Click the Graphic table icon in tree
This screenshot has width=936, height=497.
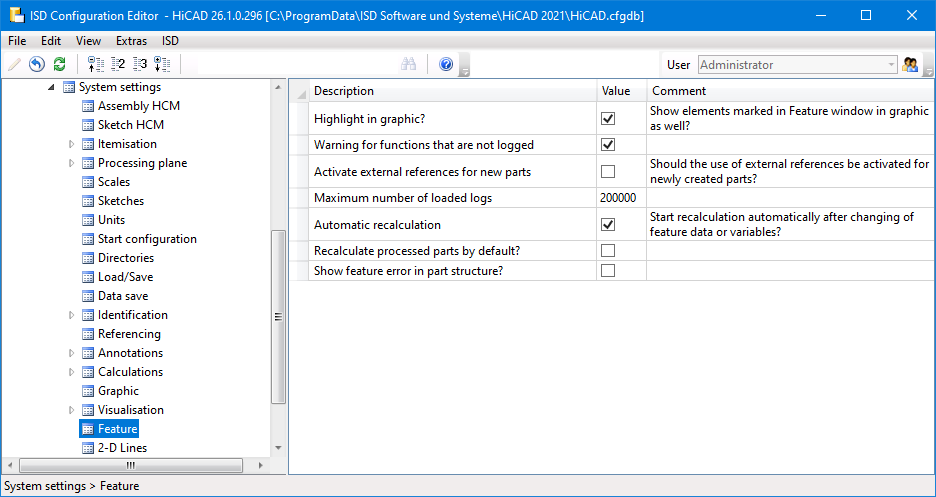[88, 391]
